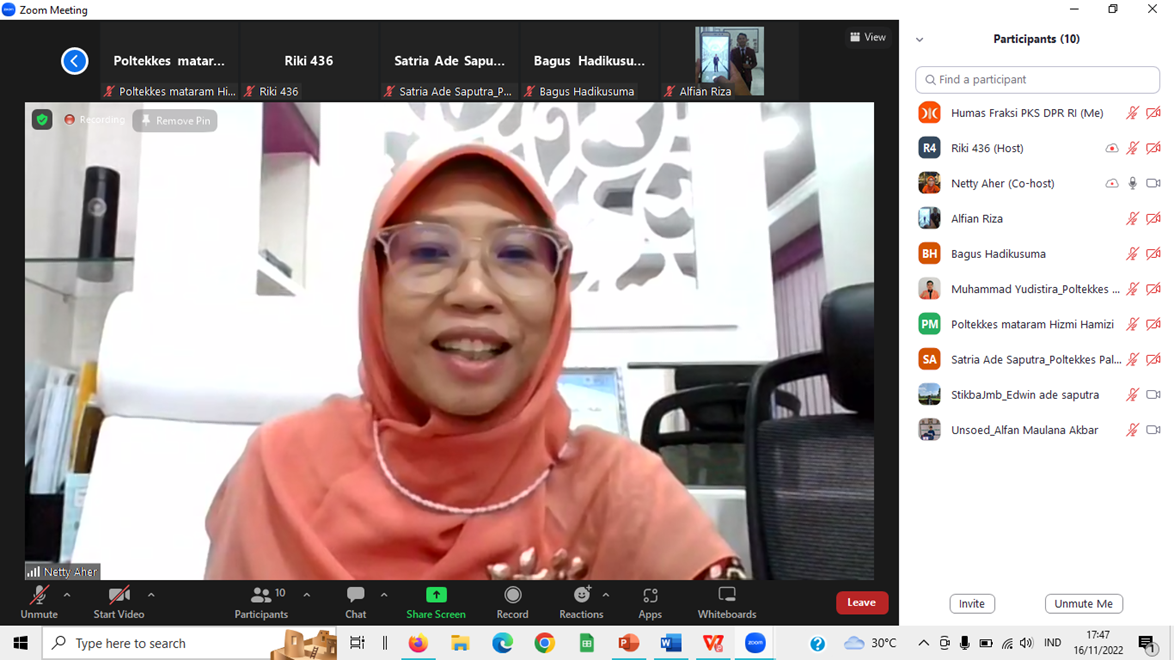Click the Zoom icon in the taskbar
Image resolution: width=1174 pixels, height=660 pixels.
755,644
